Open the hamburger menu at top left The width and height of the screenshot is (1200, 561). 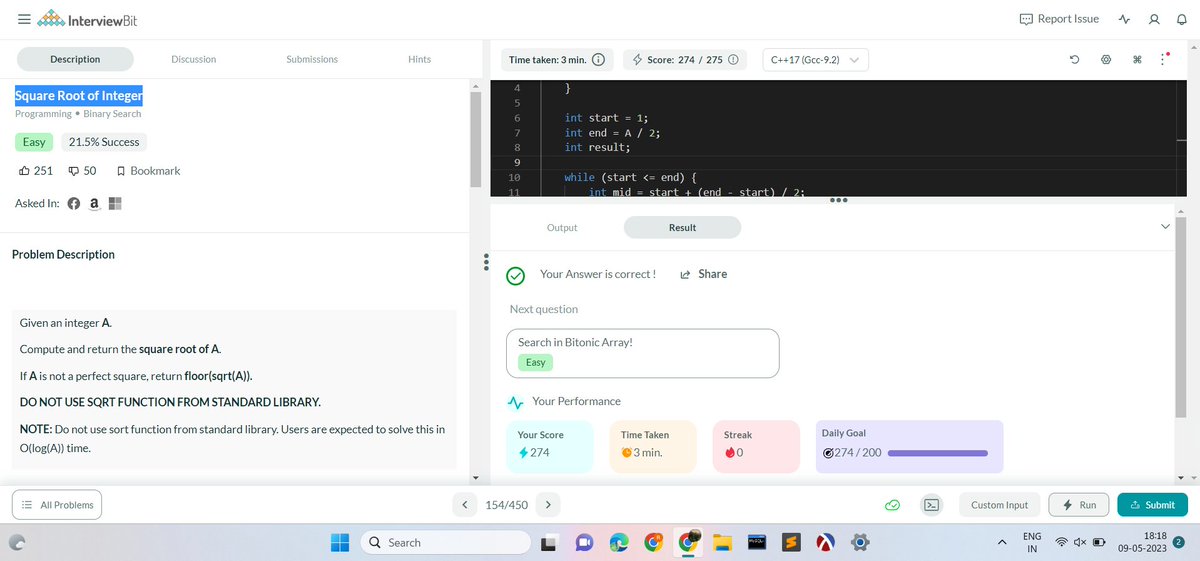[22, 20]
